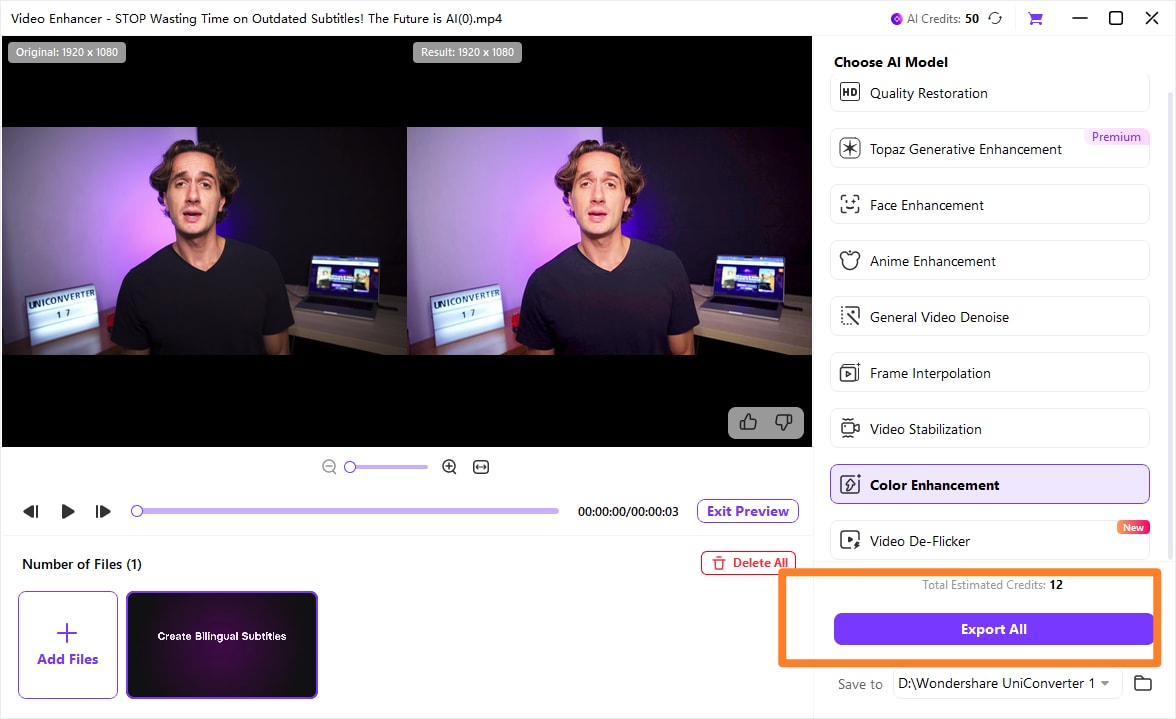Select the Anime Enhancement model
This screenshot has height=719, width=1176.
point(990,260)
